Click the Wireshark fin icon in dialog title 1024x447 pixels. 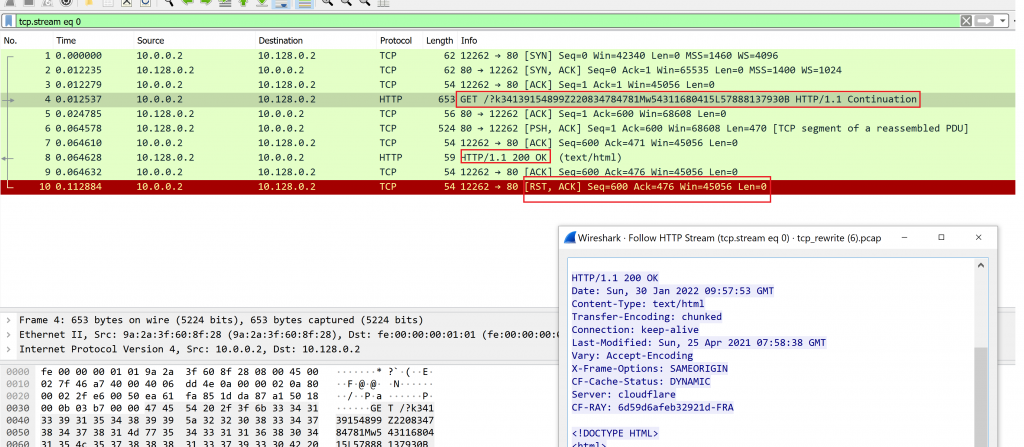point(570,237)
